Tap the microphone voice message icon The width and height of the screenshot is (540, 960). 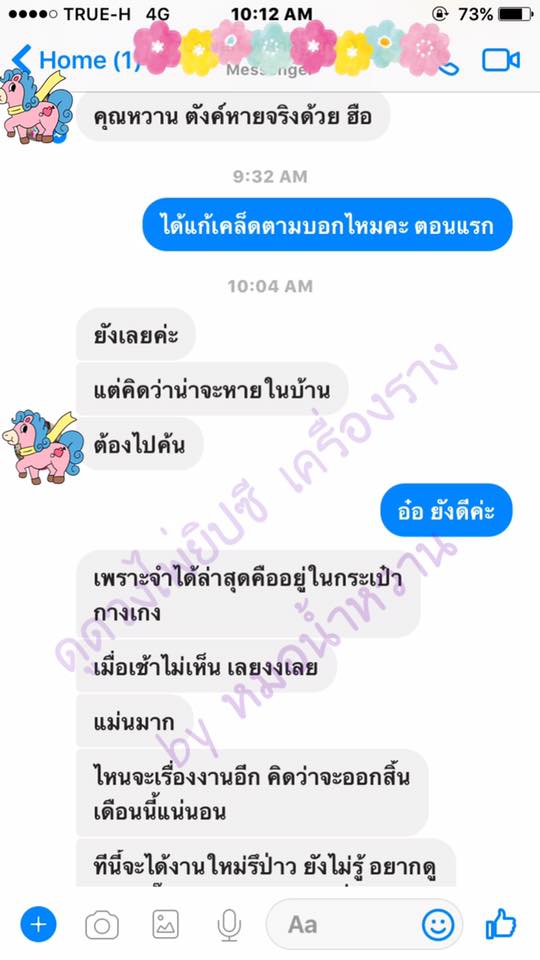tap(229, 924)
